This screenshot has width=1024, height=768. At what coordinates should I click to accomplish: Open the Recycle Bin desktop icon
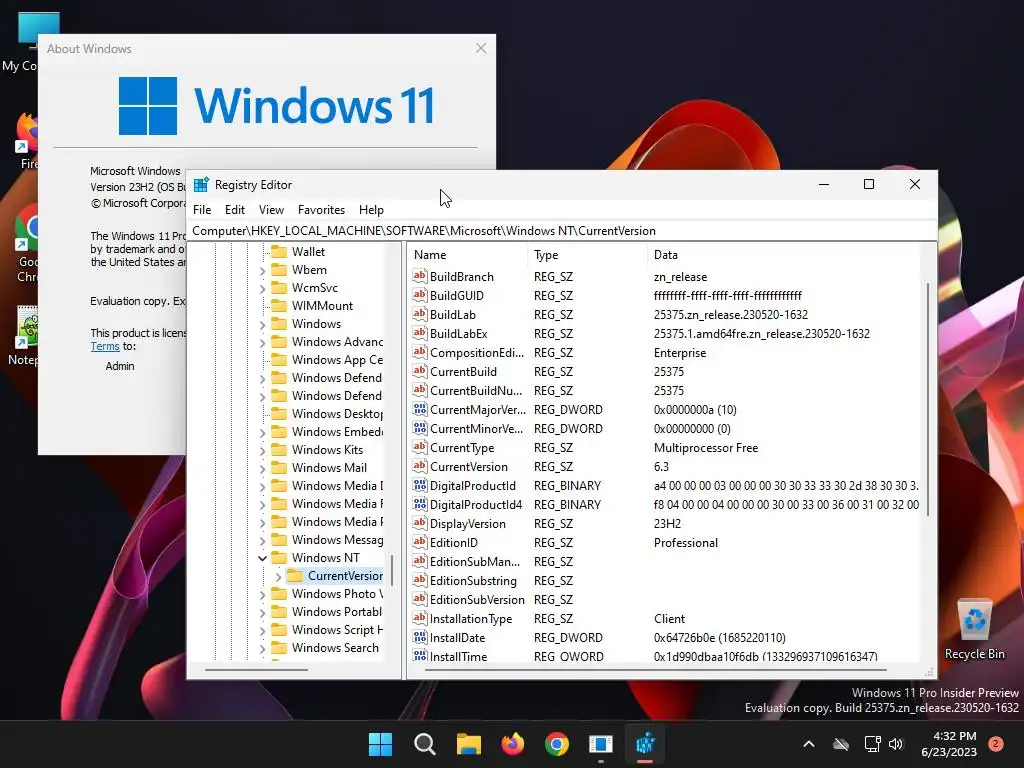(x=974, y=629)
